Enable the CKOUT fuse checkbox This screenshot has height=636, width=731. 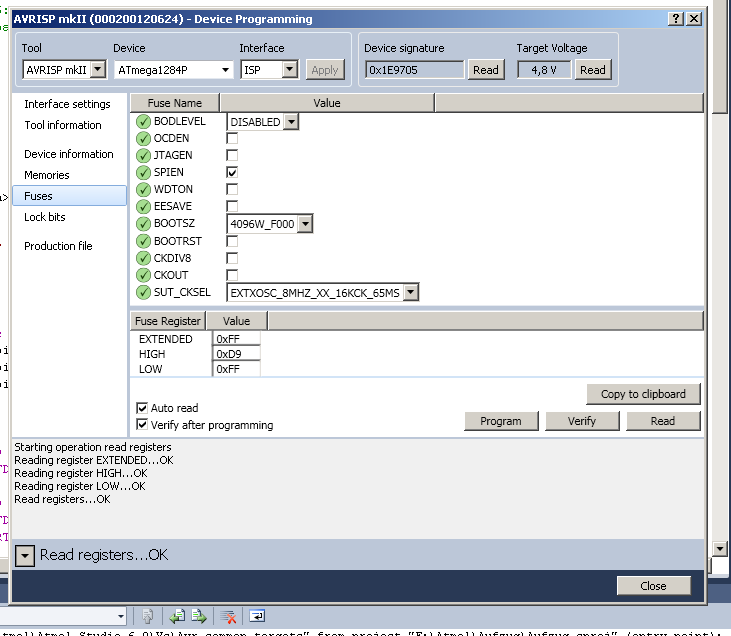click(232, 275)
